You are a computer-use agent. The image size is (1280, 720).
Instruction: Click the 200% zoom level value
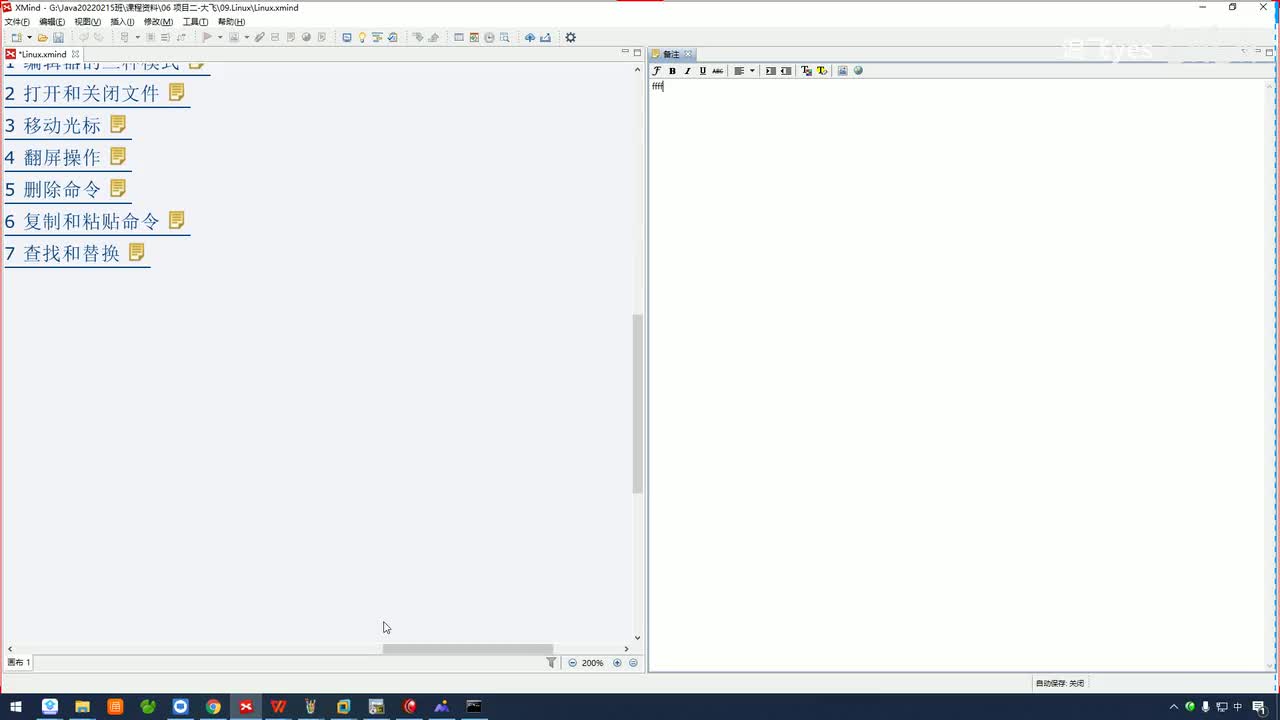(x=593, y=663)
